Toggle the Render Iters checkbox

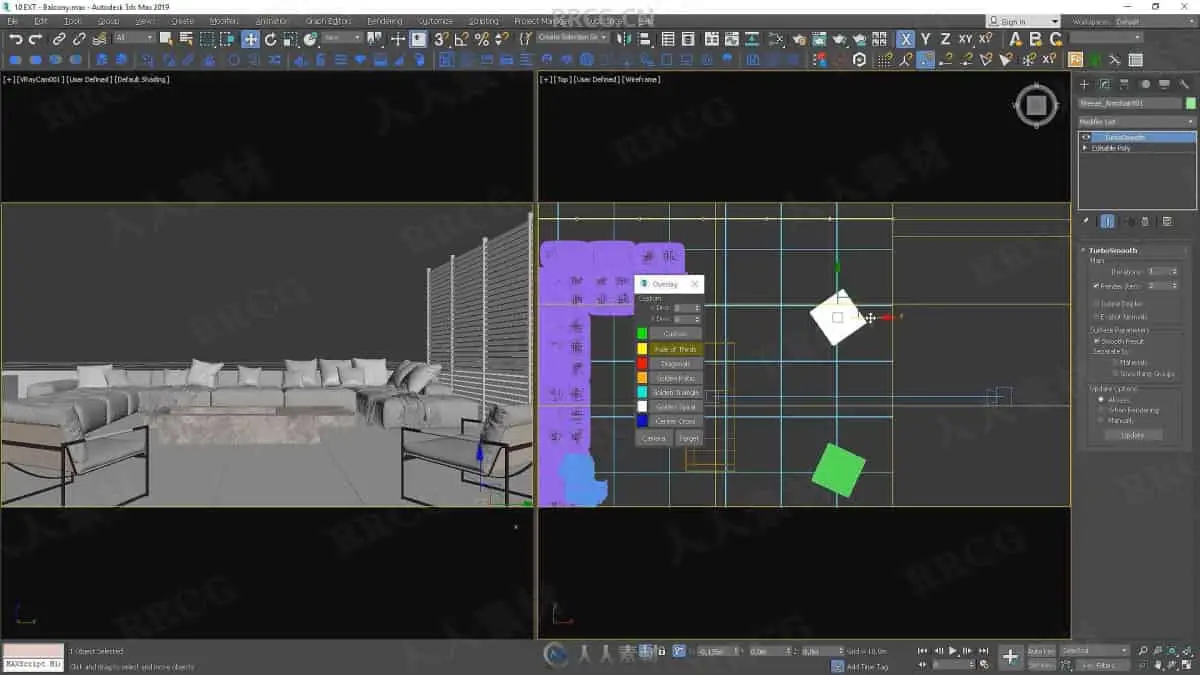pos(1097,286)
